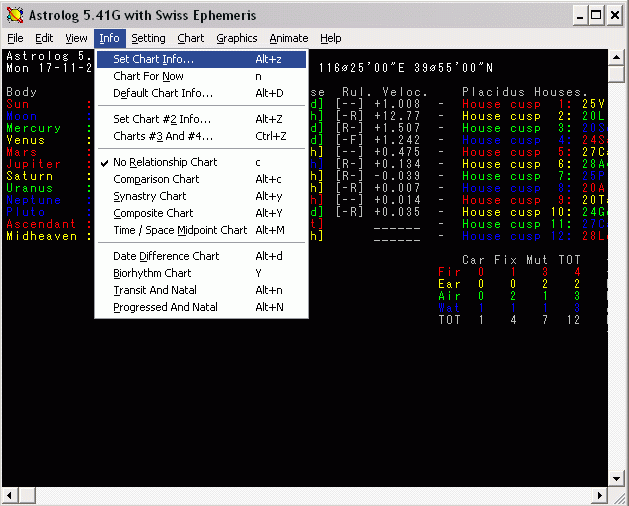
Task: Select Composite Chart menu option
Action: (x=201, y=213)
